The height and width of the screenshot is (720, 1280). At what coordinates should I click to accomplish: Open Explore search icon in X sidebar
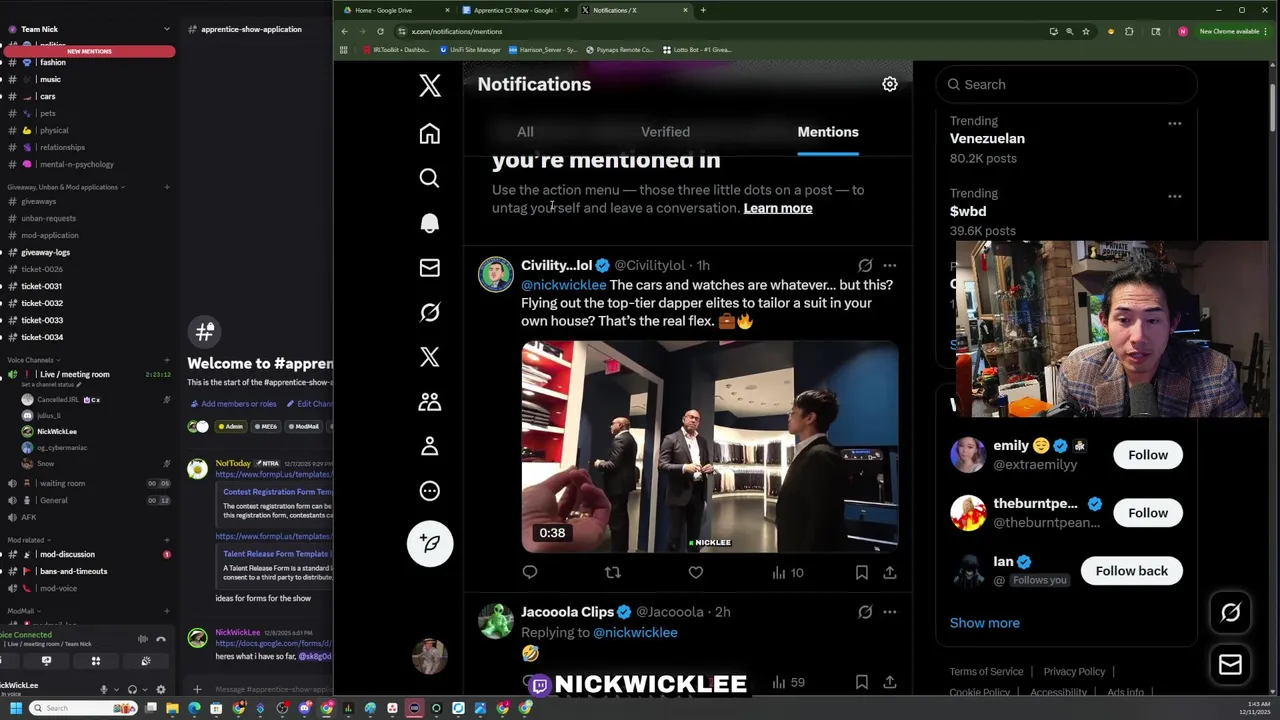coord(429,178)
